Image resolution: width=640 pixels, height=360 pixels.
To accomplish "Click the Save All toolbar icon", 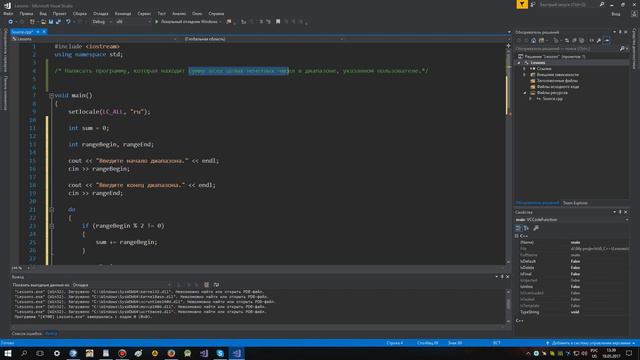I will tap(58, 22).
